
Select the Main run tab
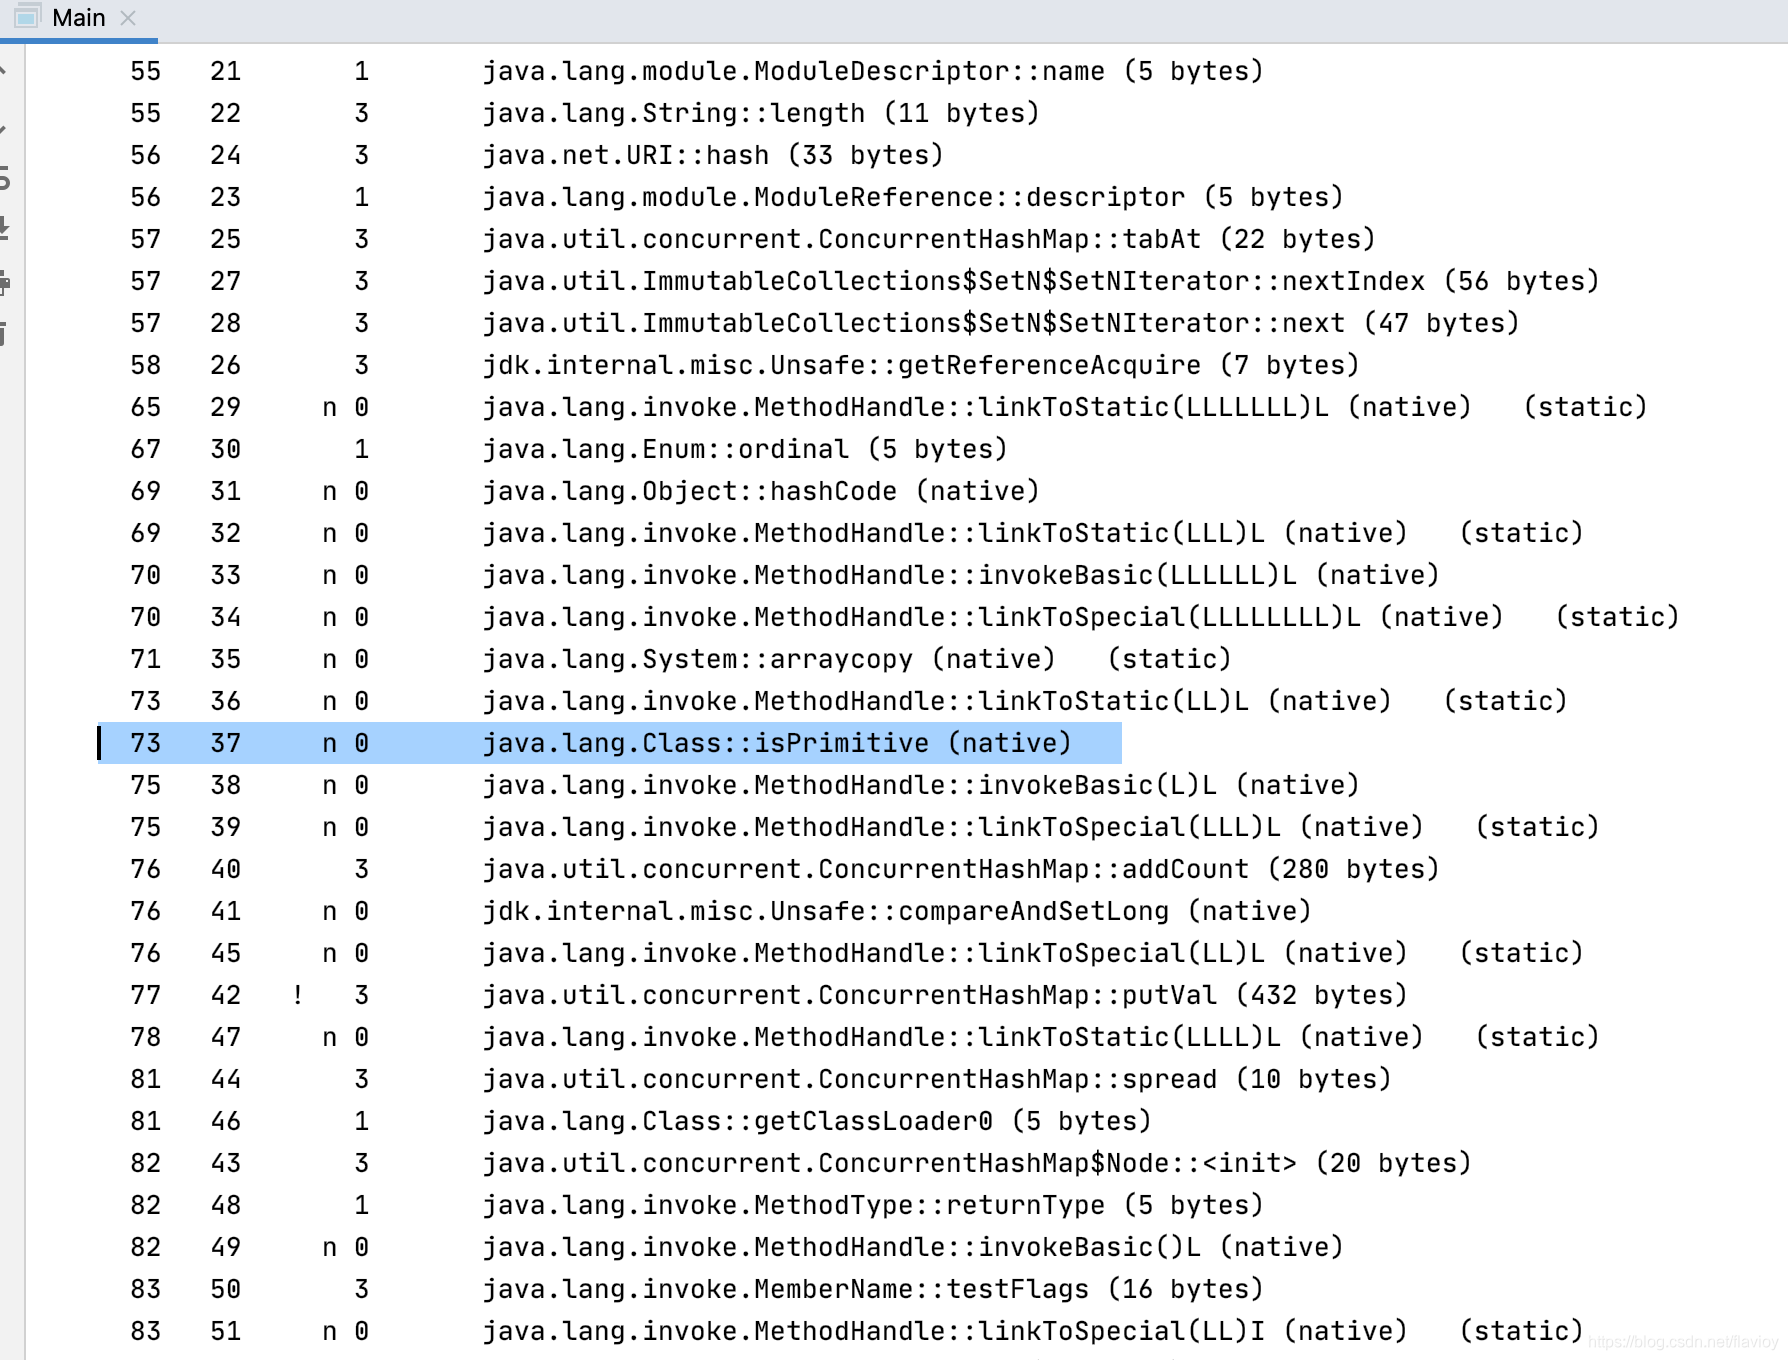coord(78,18)
